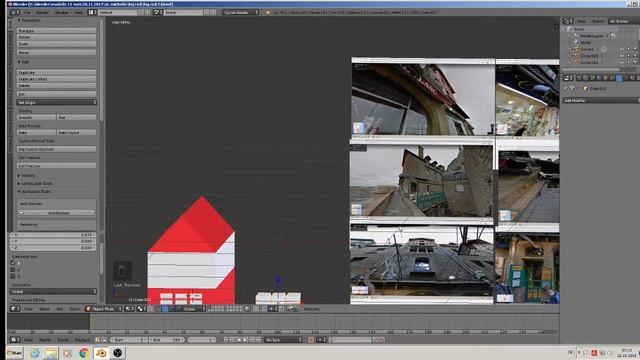The image size is (640, 360).
Task: Open the 3D view View menu
Action: pos(28,309)
